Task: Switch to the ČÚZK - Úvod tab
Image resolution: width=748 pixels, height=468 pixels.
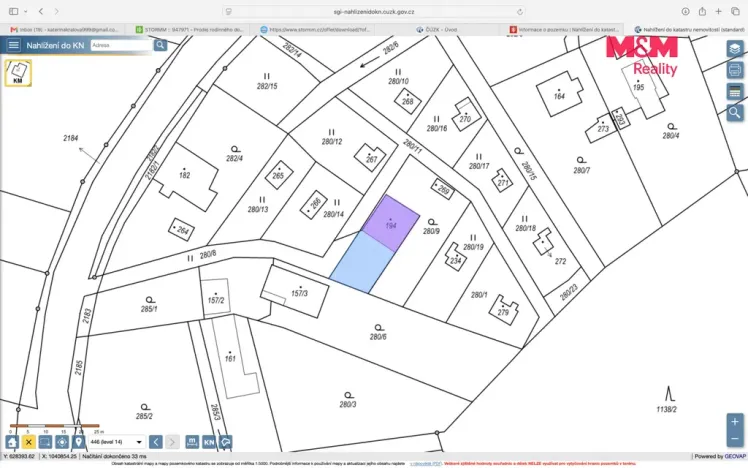Action: pos(436,30)
